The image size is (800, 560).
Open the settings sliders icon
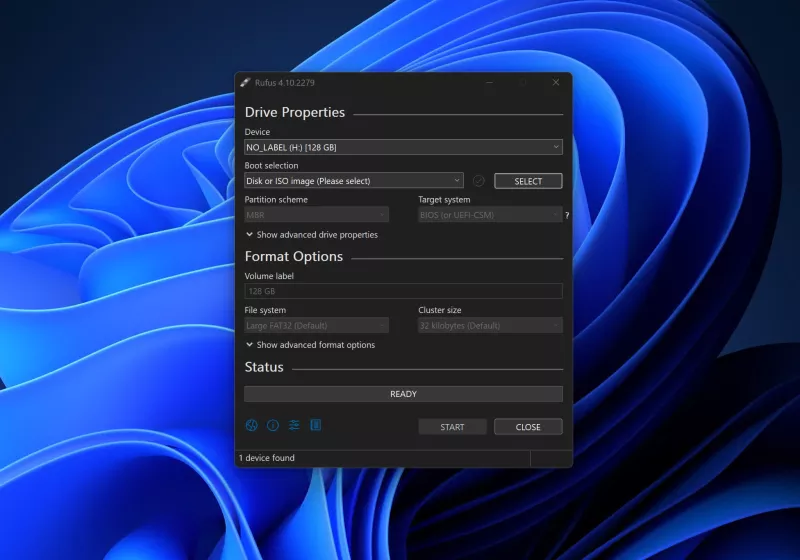[294, 425]
